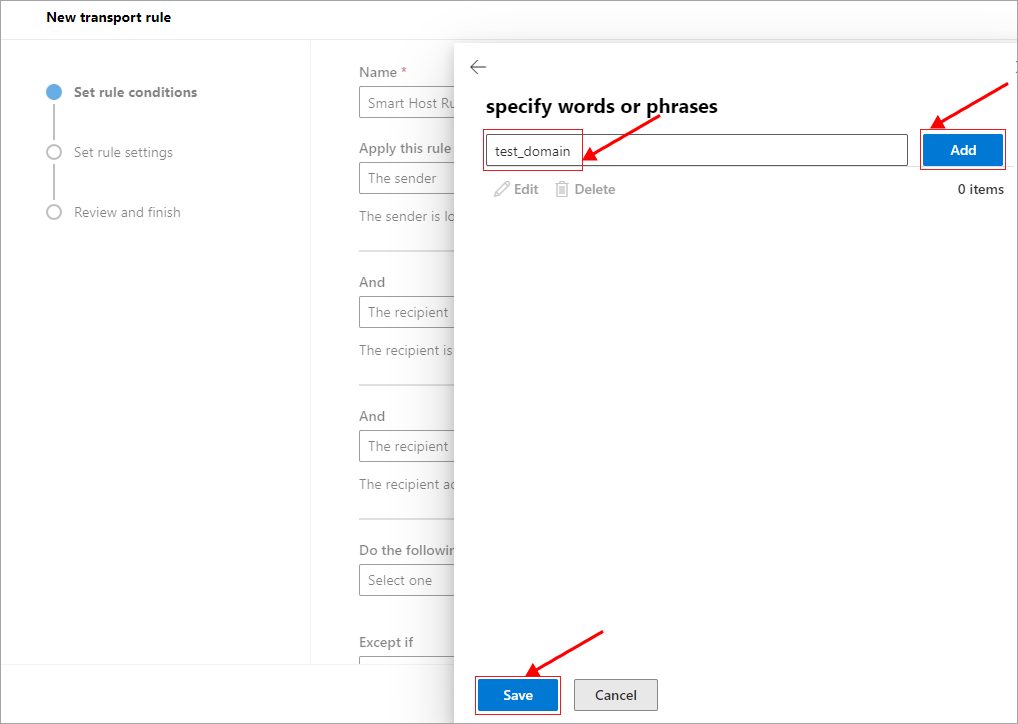Click the Delete trash can icon

pos(562,189)
